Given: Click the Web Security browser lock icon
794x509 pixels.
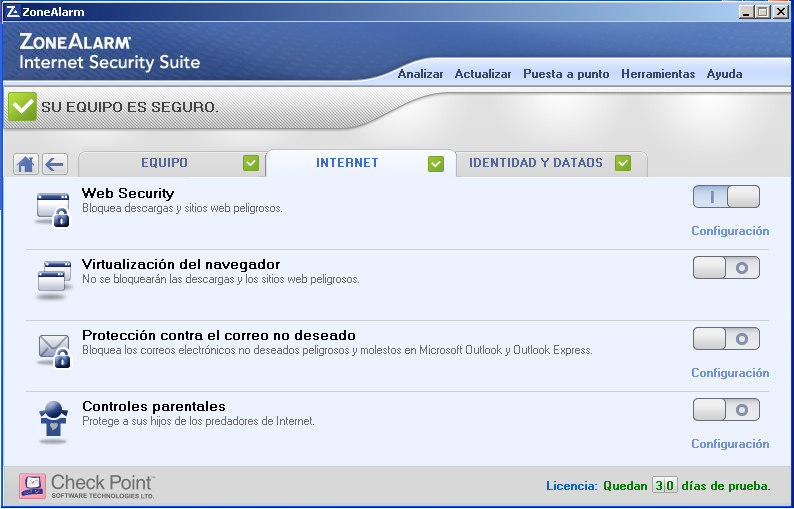Looking at the screenshot, I should (53, 209).
